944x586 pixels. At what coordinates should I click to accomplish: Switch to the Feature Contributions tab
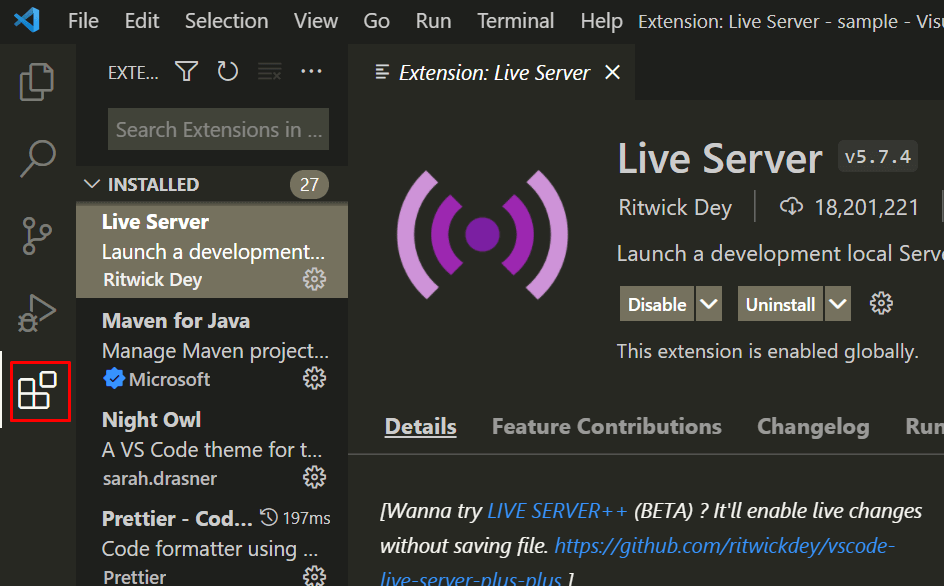click(x=606, y=426)
